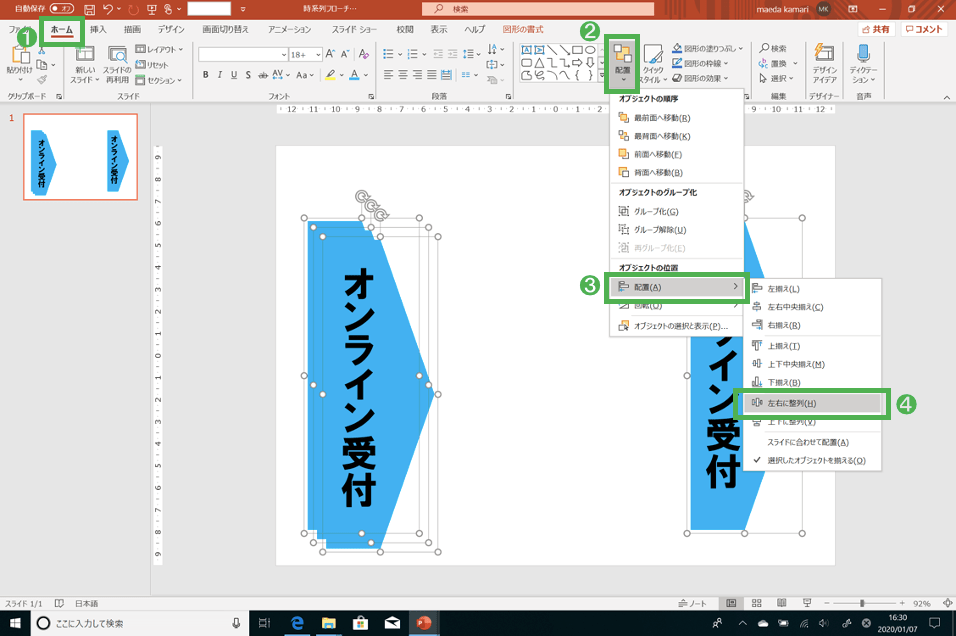The height and width of the screenshot is (636, 956).
Task: Open File Explorer from taskbar
Action: 329,623
